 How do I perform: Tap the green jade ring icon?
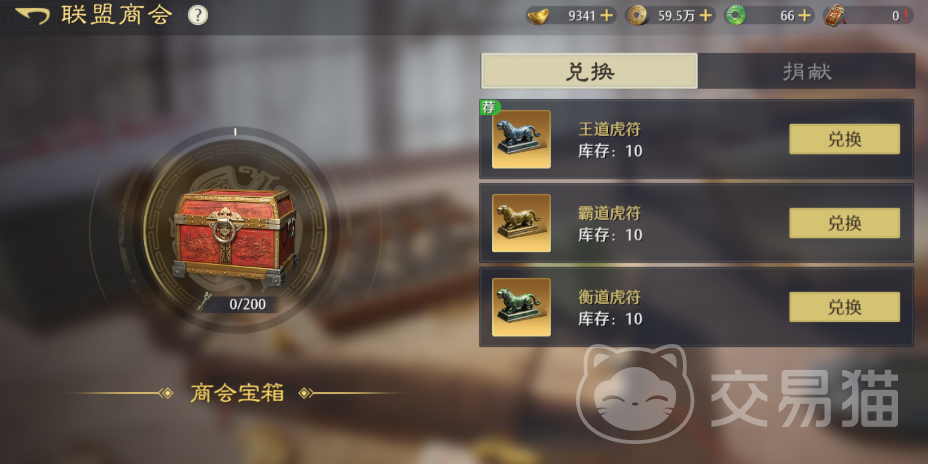[736, 15]
